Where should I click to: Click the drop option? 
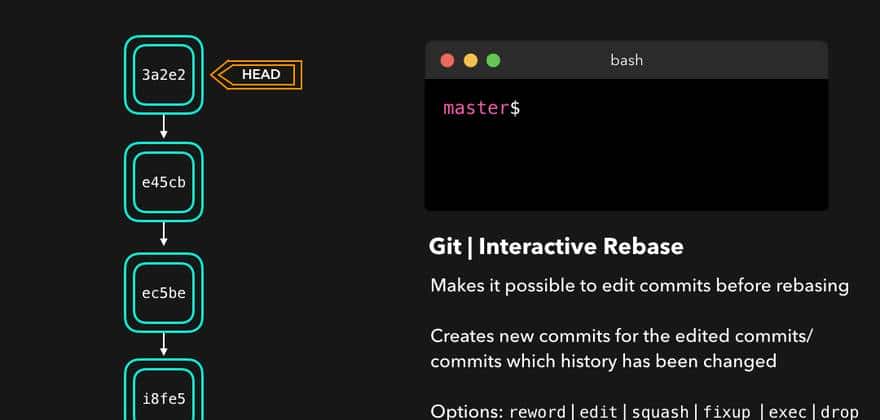tap(840, 411)
